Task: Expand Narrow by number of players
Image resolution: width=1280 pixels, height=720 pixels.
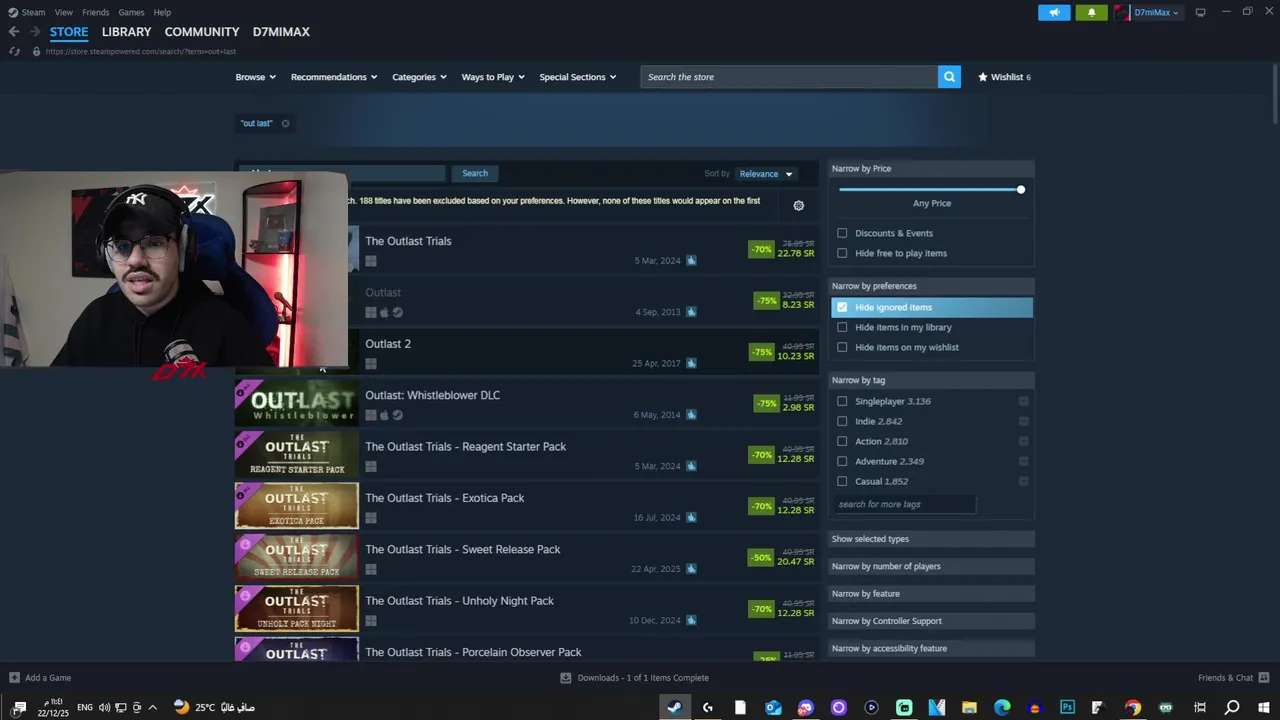Action: click(x=932, y=566)
